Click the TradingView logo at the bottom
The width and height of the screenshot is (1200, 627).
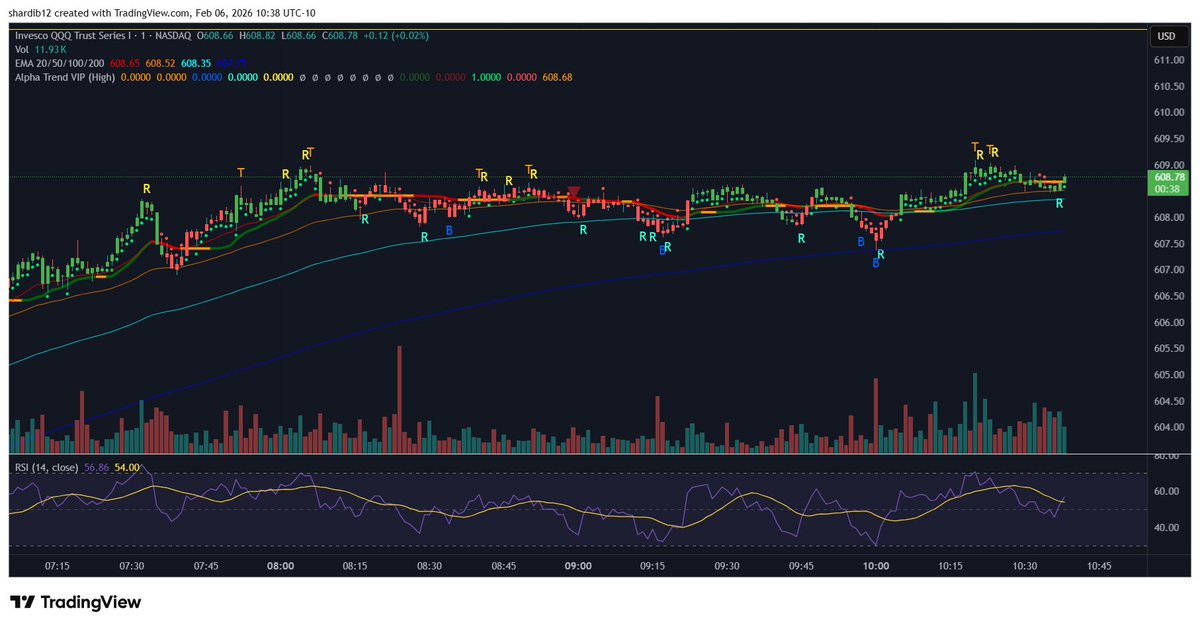pos(76,603)
